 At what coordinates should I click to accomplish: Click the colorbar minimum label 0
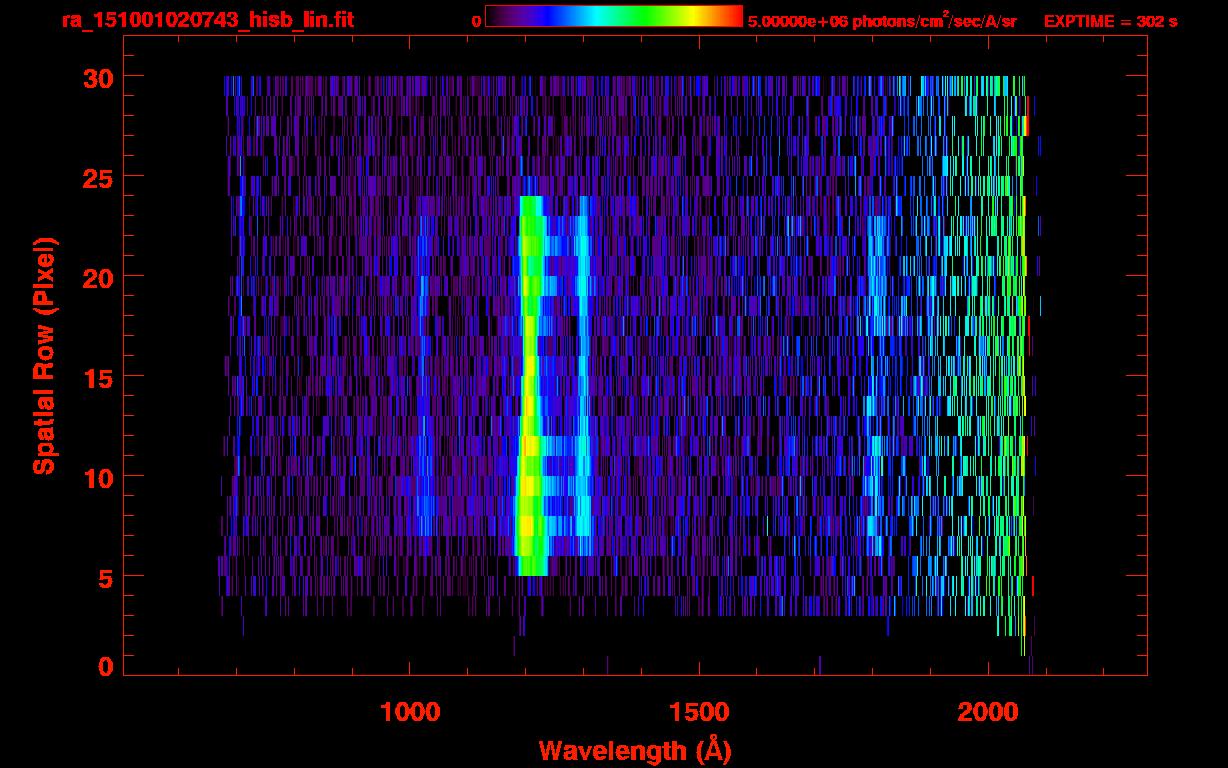[x=476, y=22]
